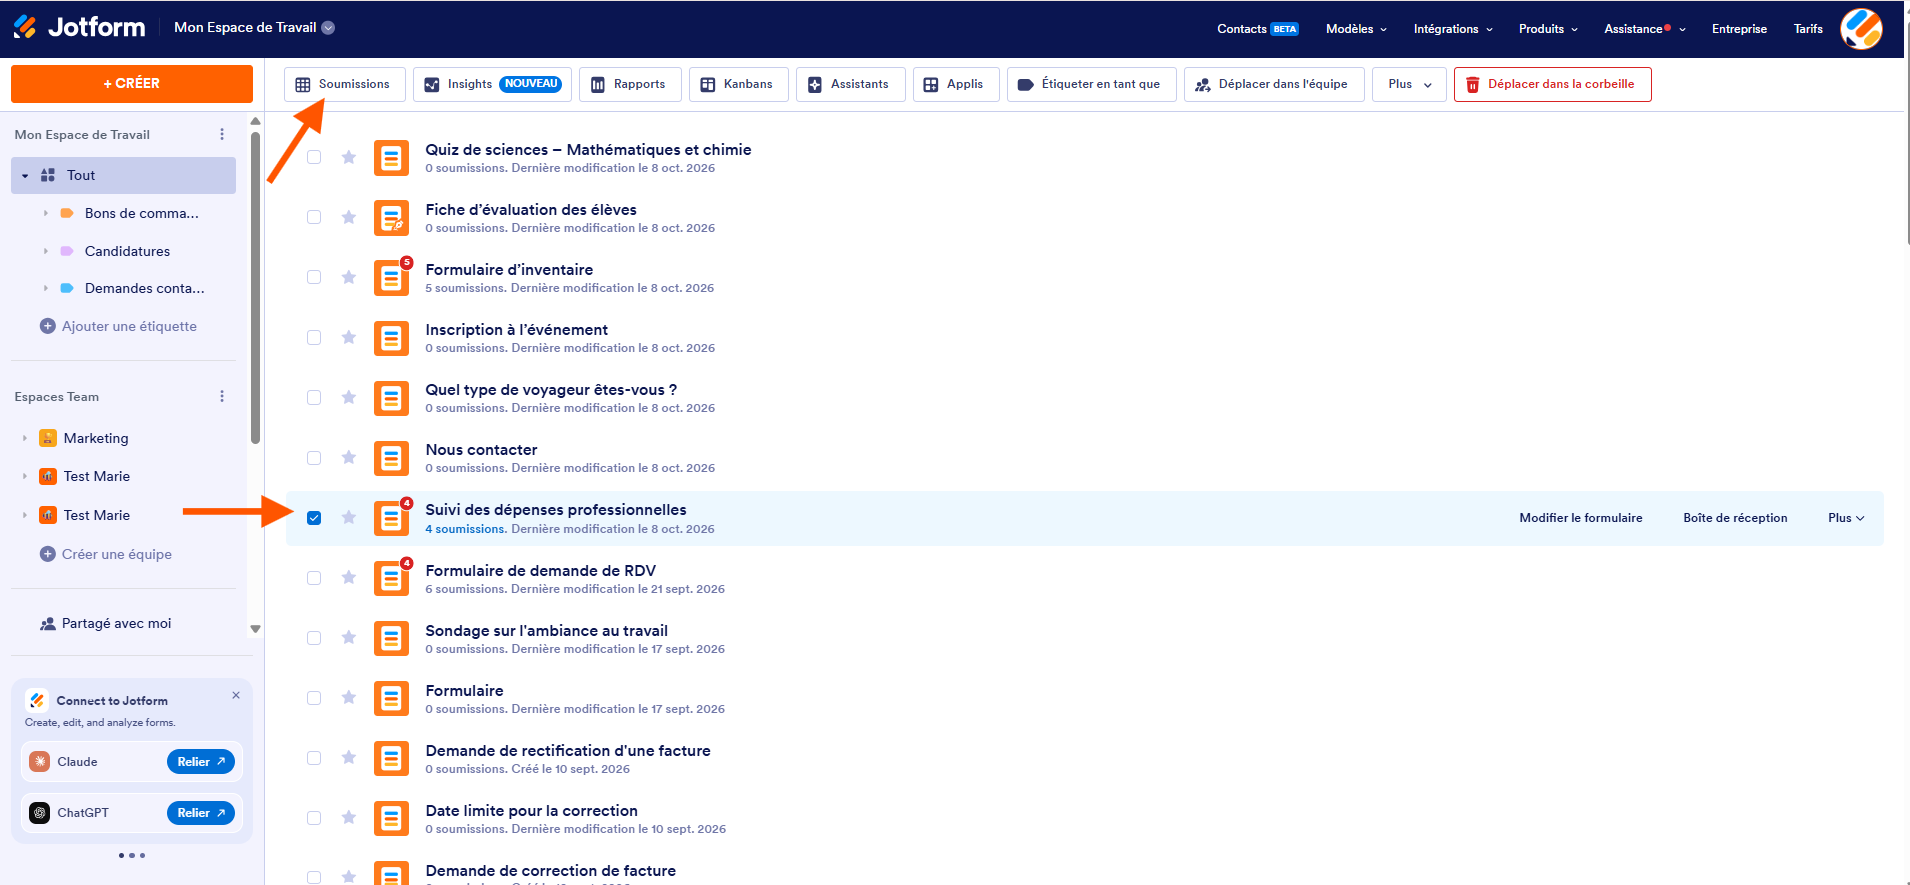
Task: Check the Fiche d'évaluation des élèves checkbox
Action: point(314,217)
